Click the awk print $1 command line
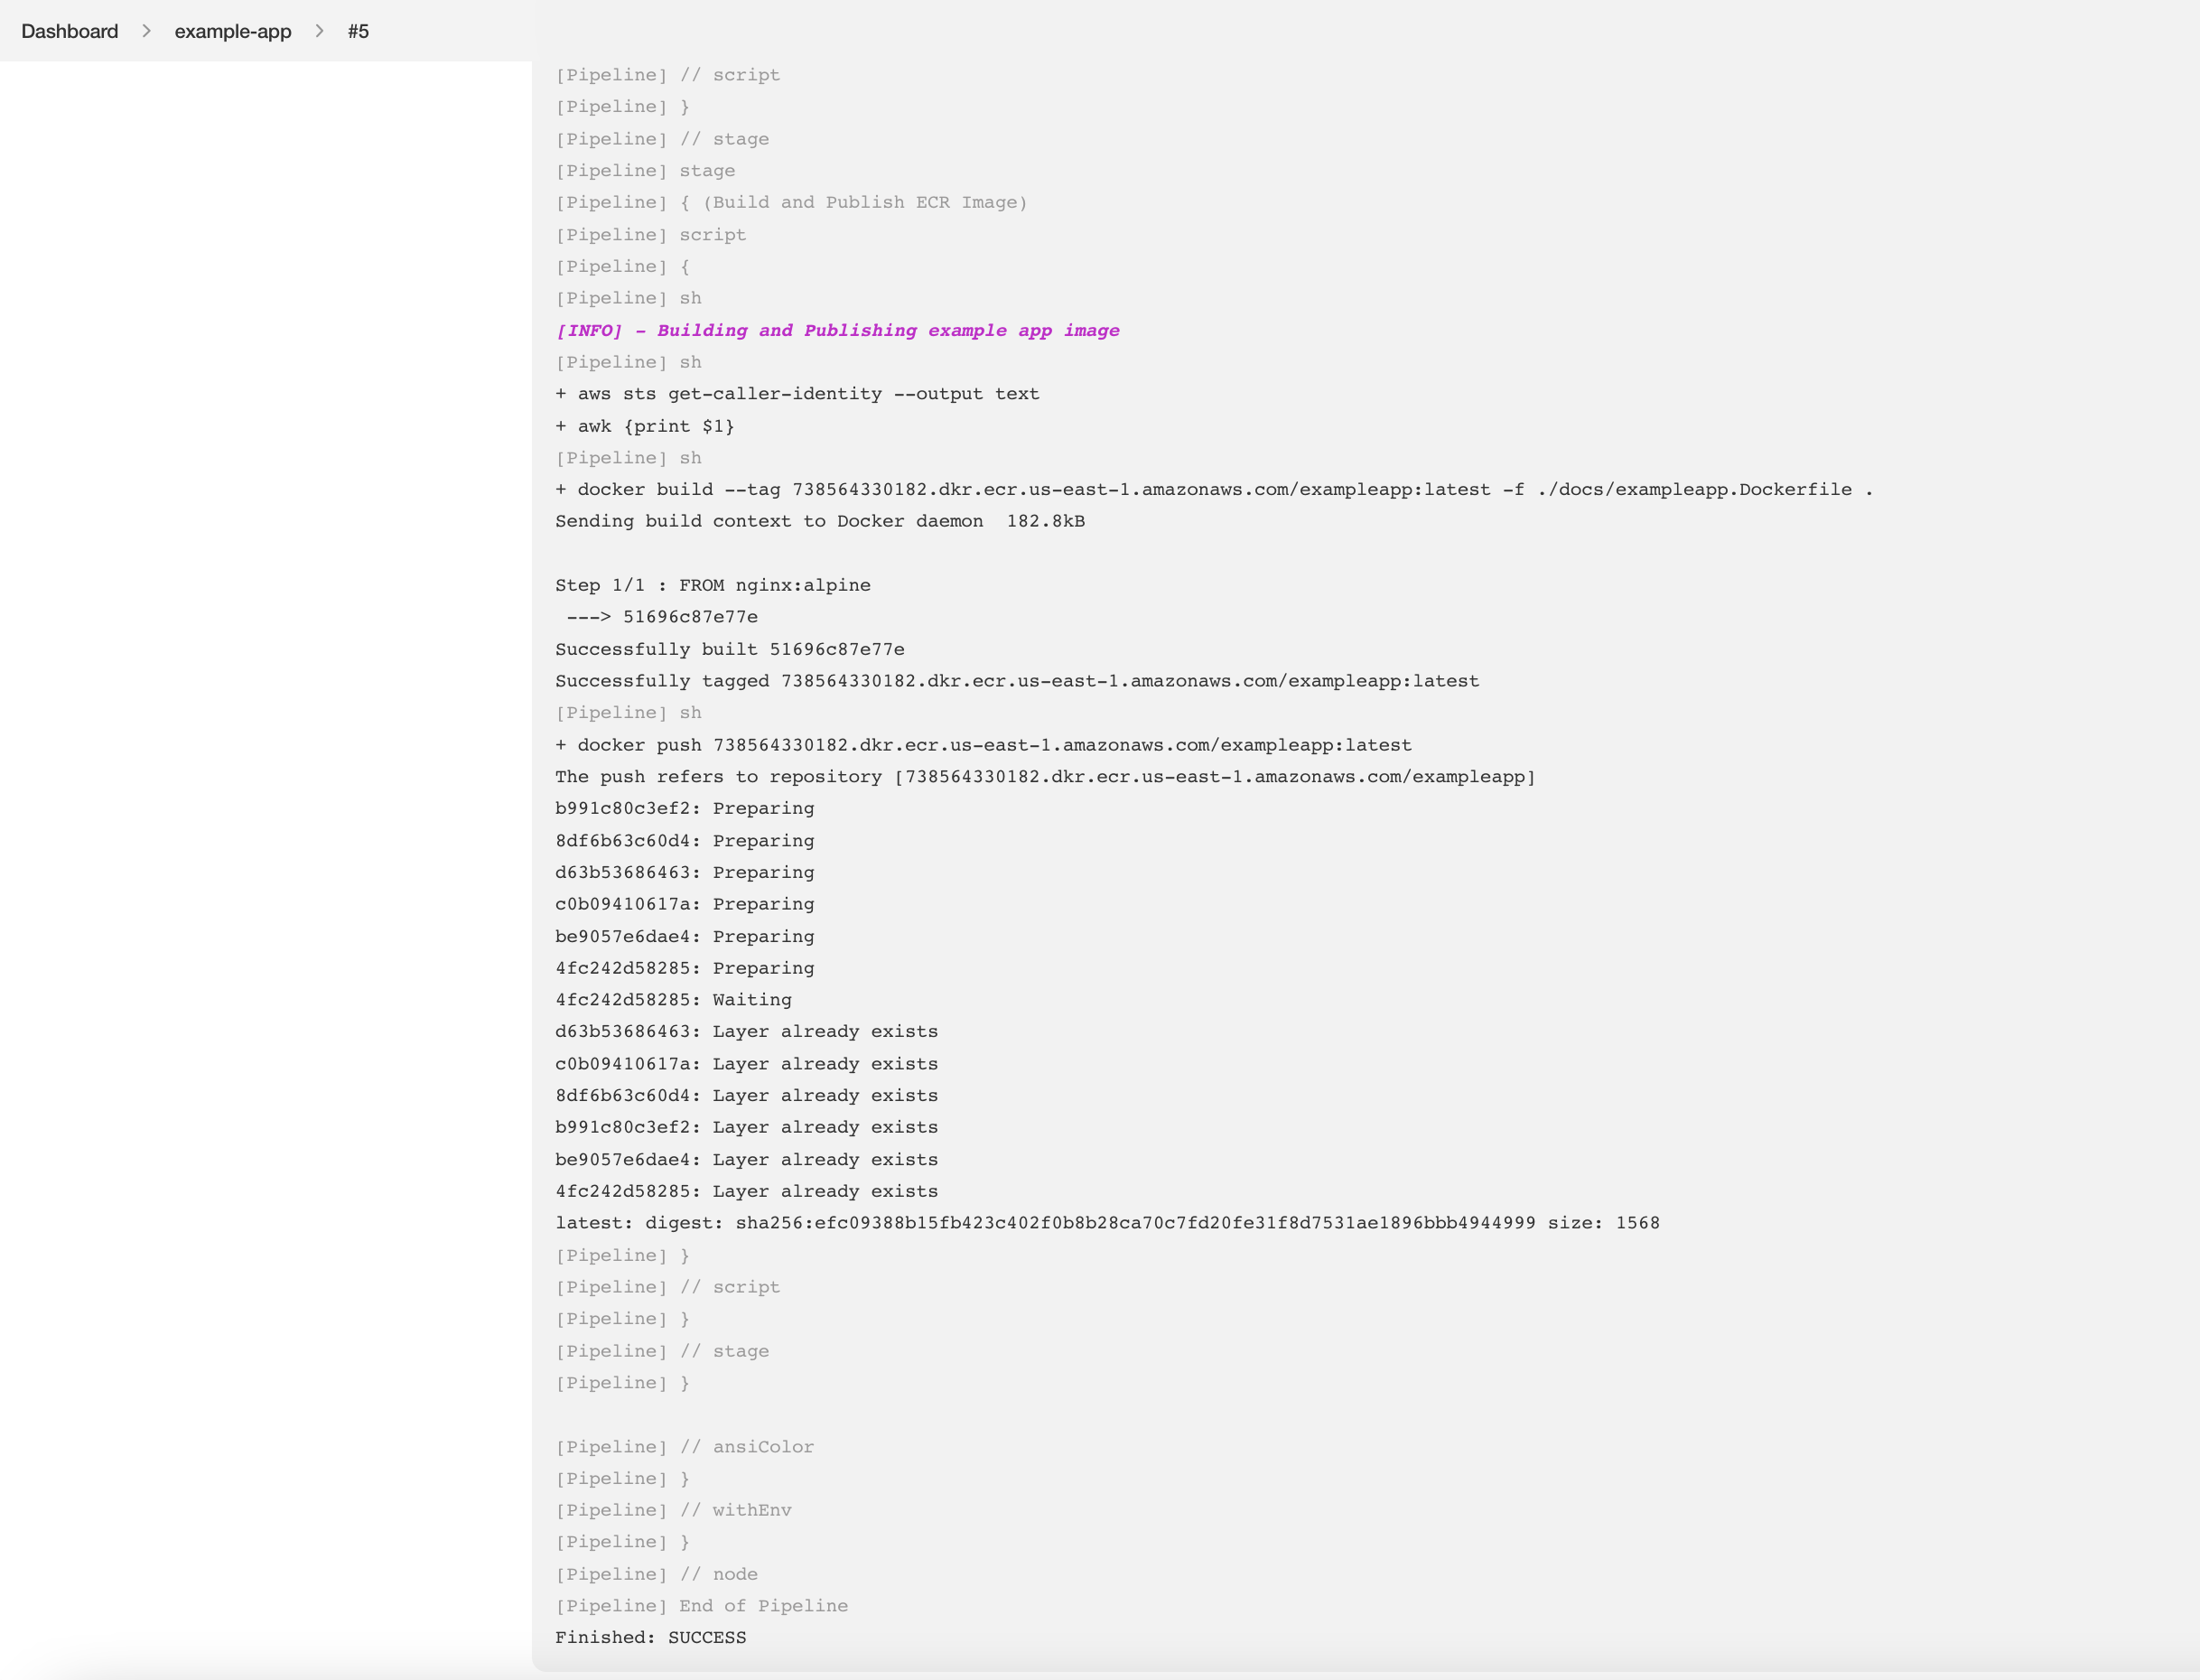 pos(645,426)
